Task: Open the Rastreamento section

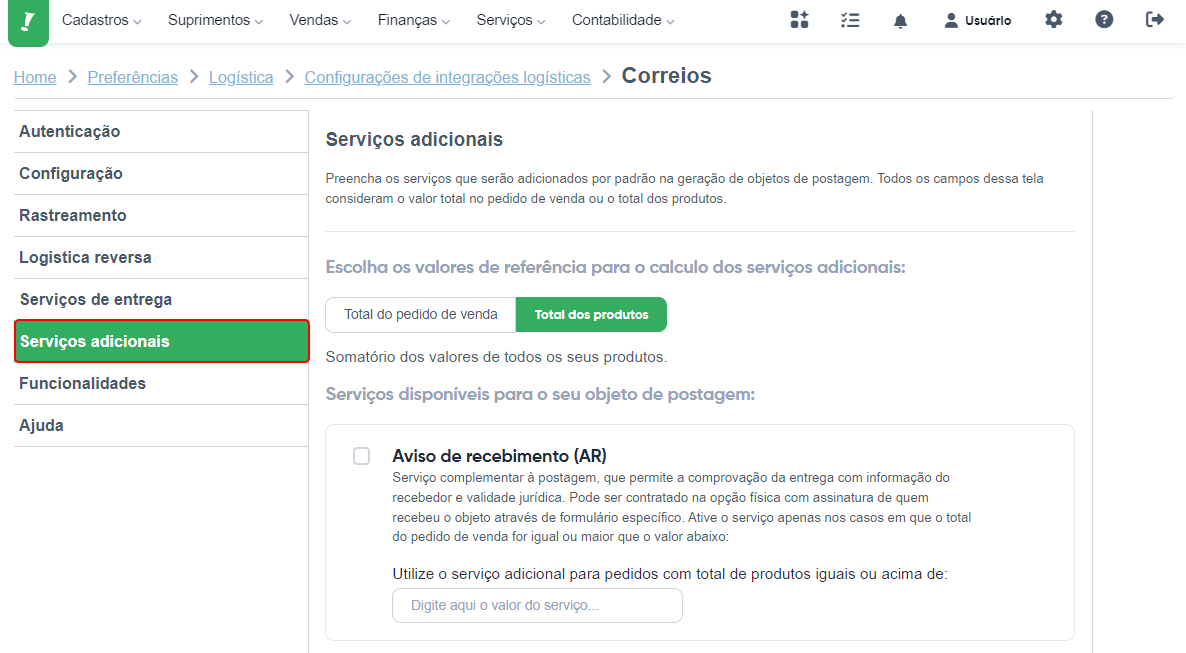Action: click(161, 216)
